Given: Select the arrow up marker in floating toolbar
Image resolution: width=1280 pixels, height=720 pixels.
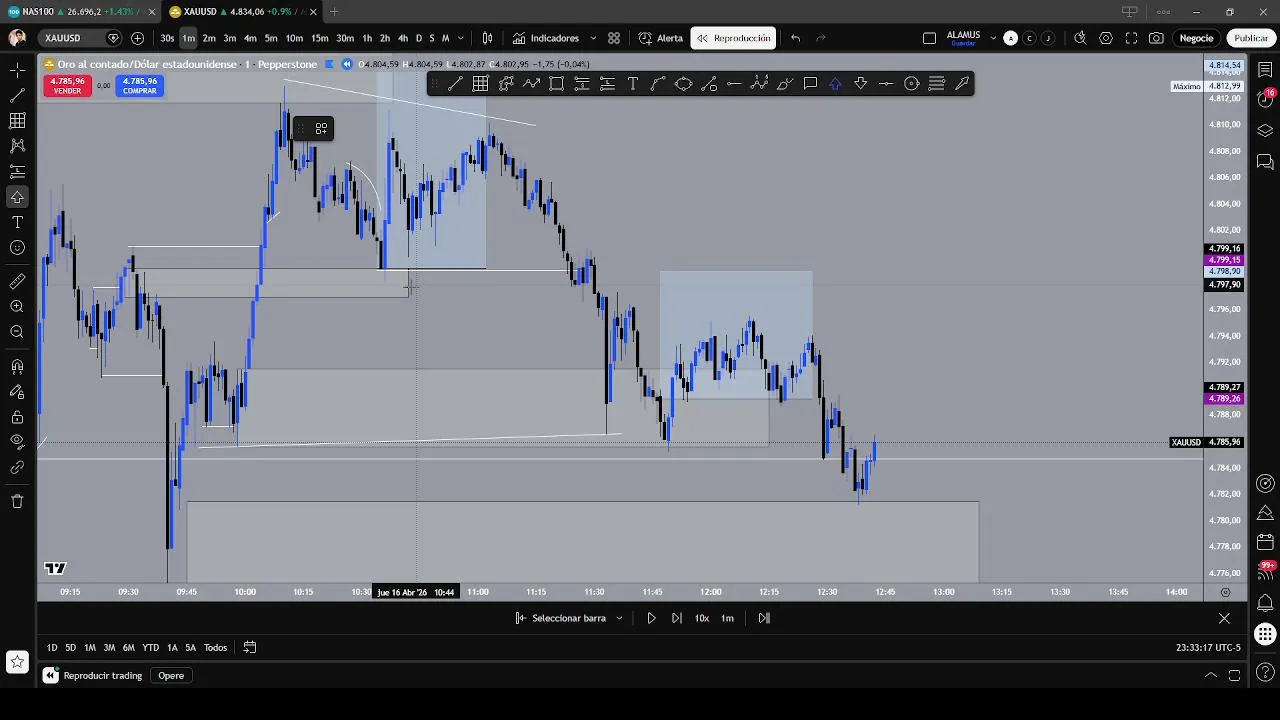Looking at the screenshot, I should point(835,84).
